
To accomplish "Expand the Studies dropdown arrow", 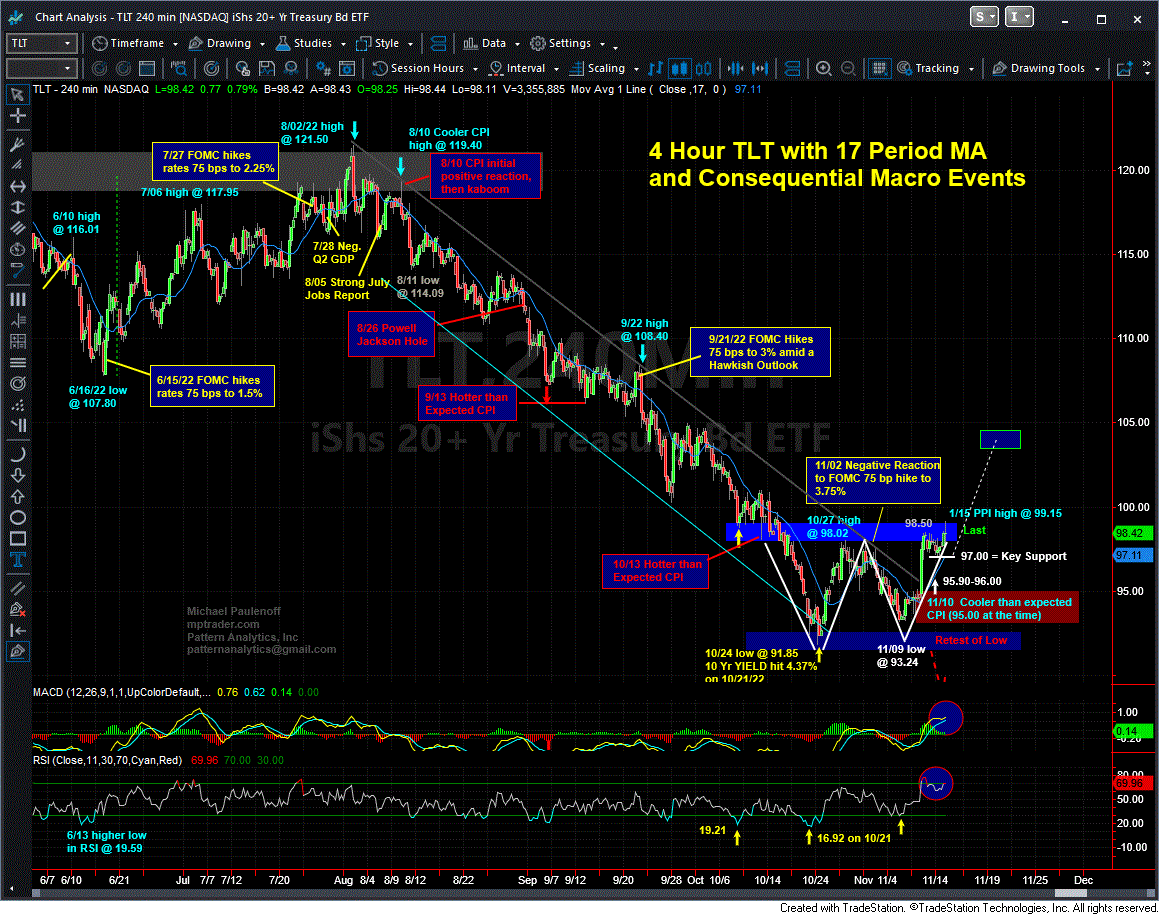I will click(343, 44).
